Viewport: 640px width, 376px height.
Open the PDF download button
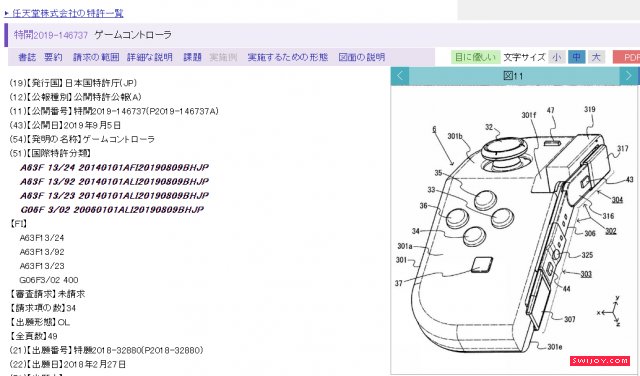point(627,57)
